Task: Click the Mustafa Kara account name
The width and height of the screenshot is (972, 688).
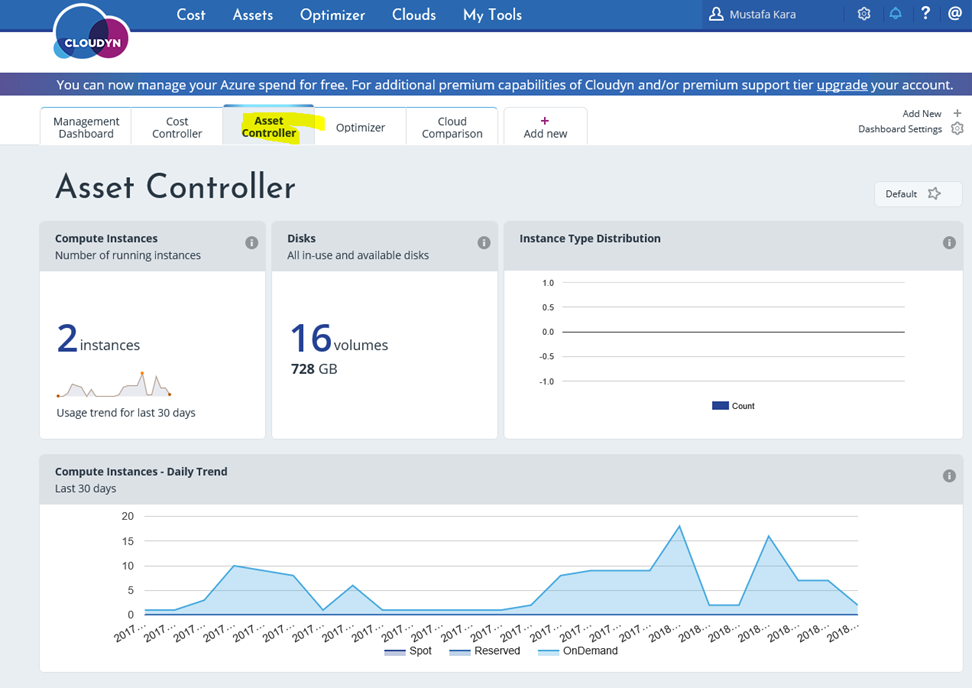Action: point(762,14)
